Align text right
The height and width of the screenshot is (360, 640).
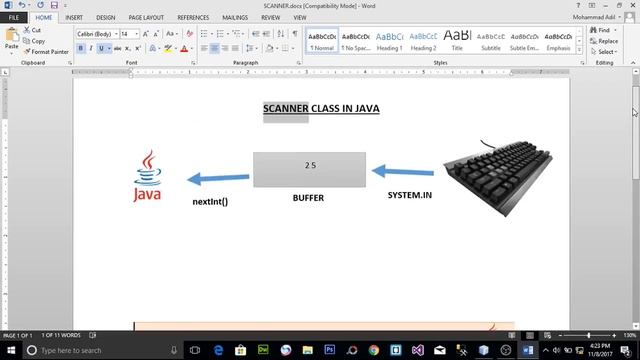[225, 48]
